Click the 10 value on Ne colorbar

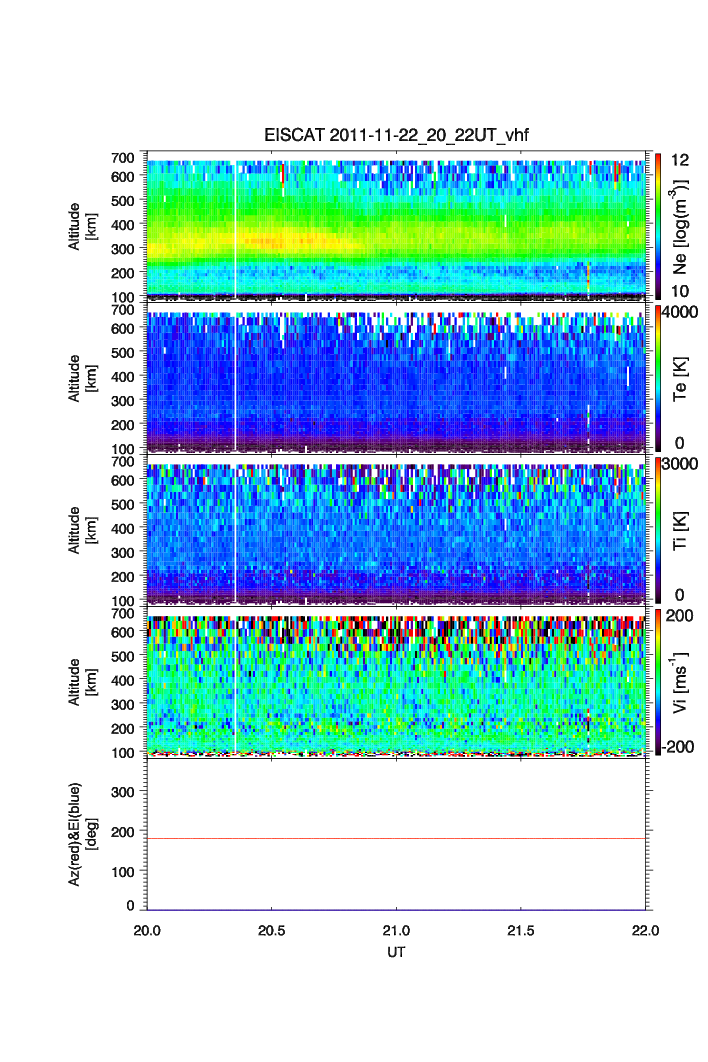pyautogui.click(x=680, y=291)
